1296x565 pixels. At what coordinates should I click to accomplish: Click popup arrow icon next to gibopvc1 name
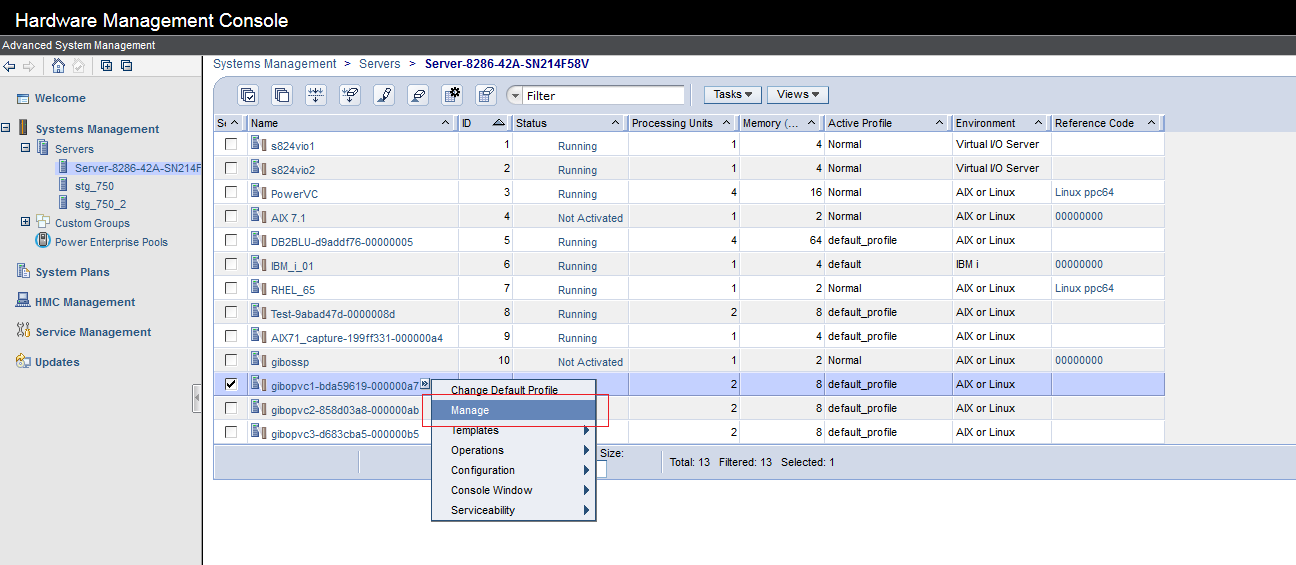pyautogui.click(x=425, y=384)
